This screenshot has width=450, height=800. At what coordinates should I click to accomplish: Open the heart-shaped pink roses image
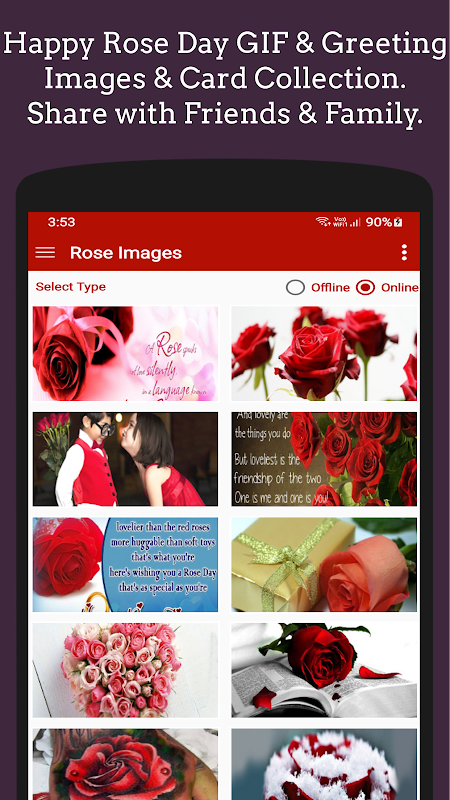click(x=126, y=670)
